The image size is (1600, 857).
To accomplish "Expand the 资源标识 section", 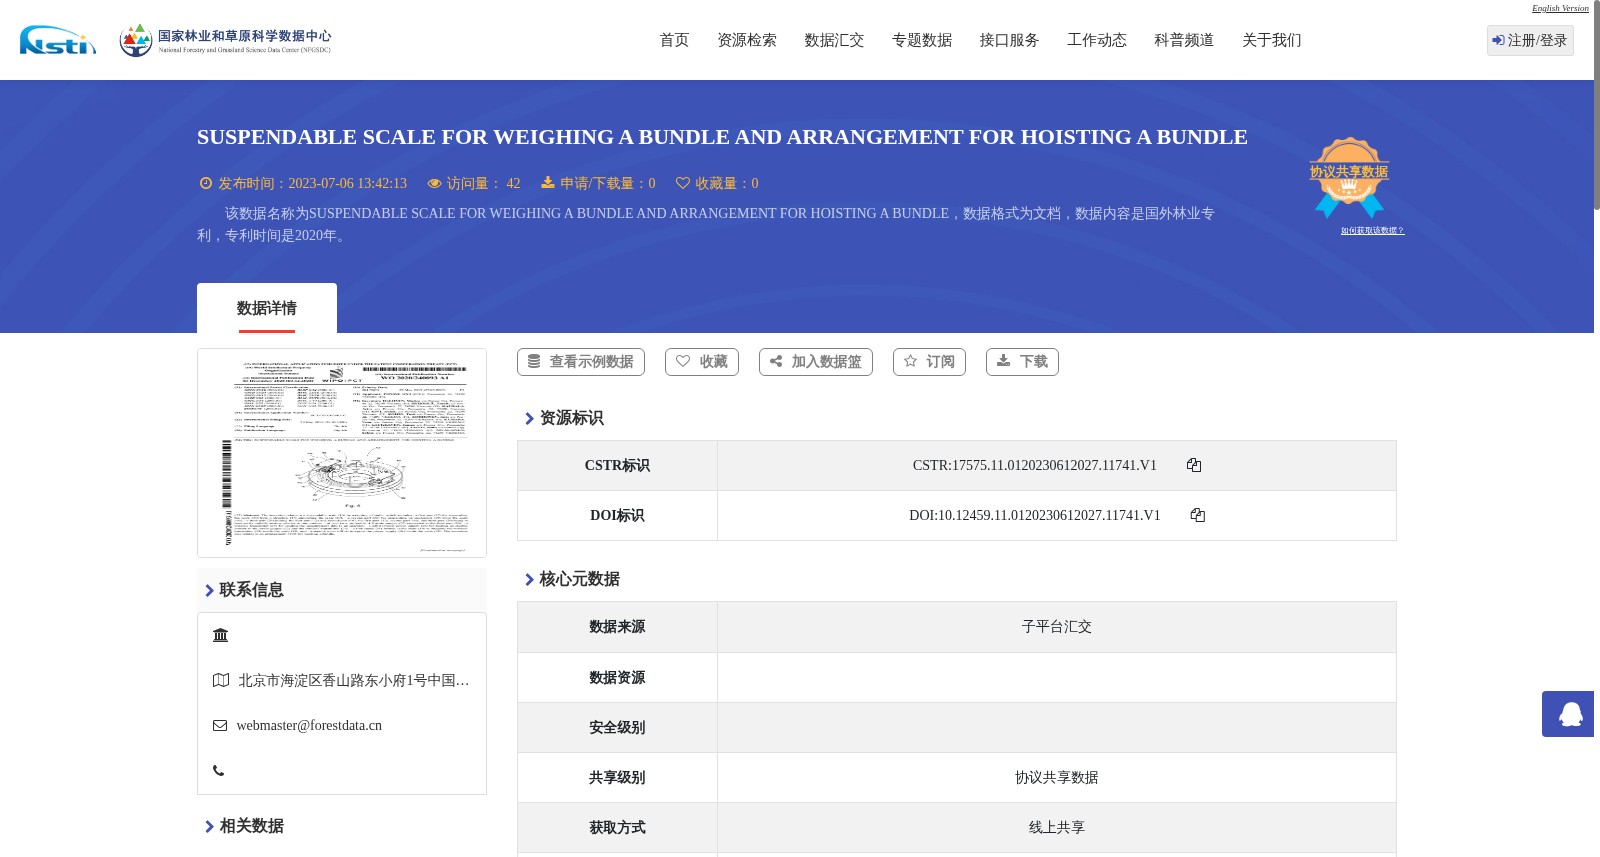I will (564, 418).
